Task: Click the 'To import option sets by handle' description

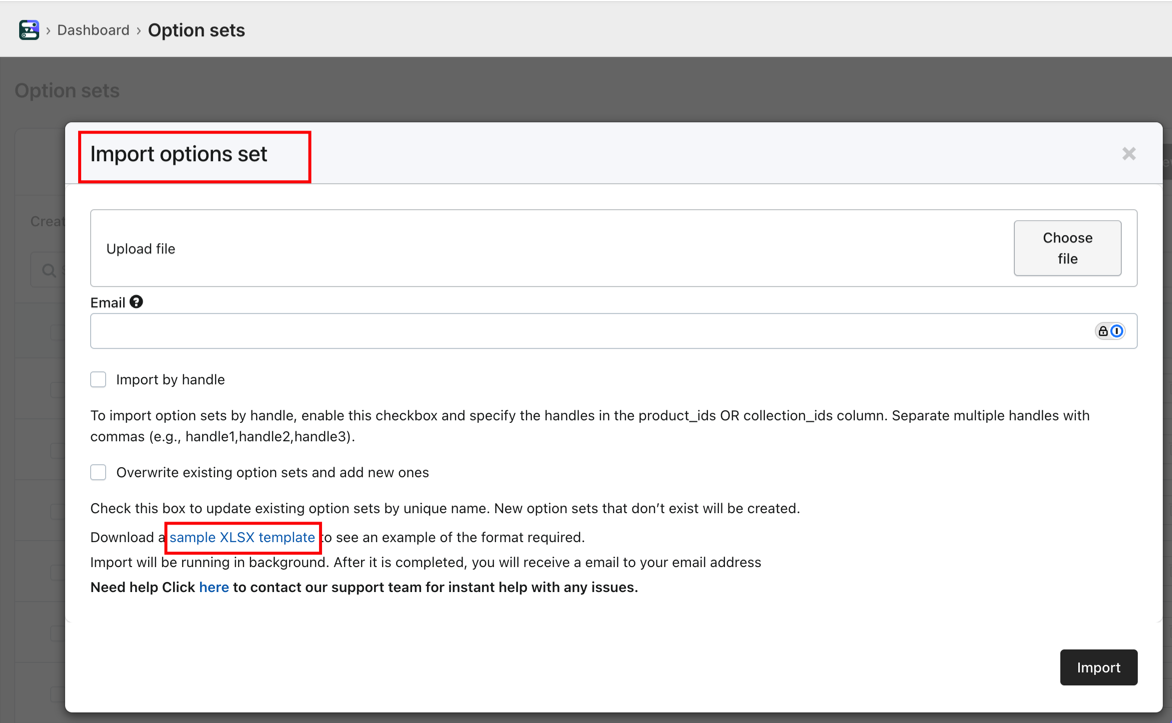Action: coord(590,426)
